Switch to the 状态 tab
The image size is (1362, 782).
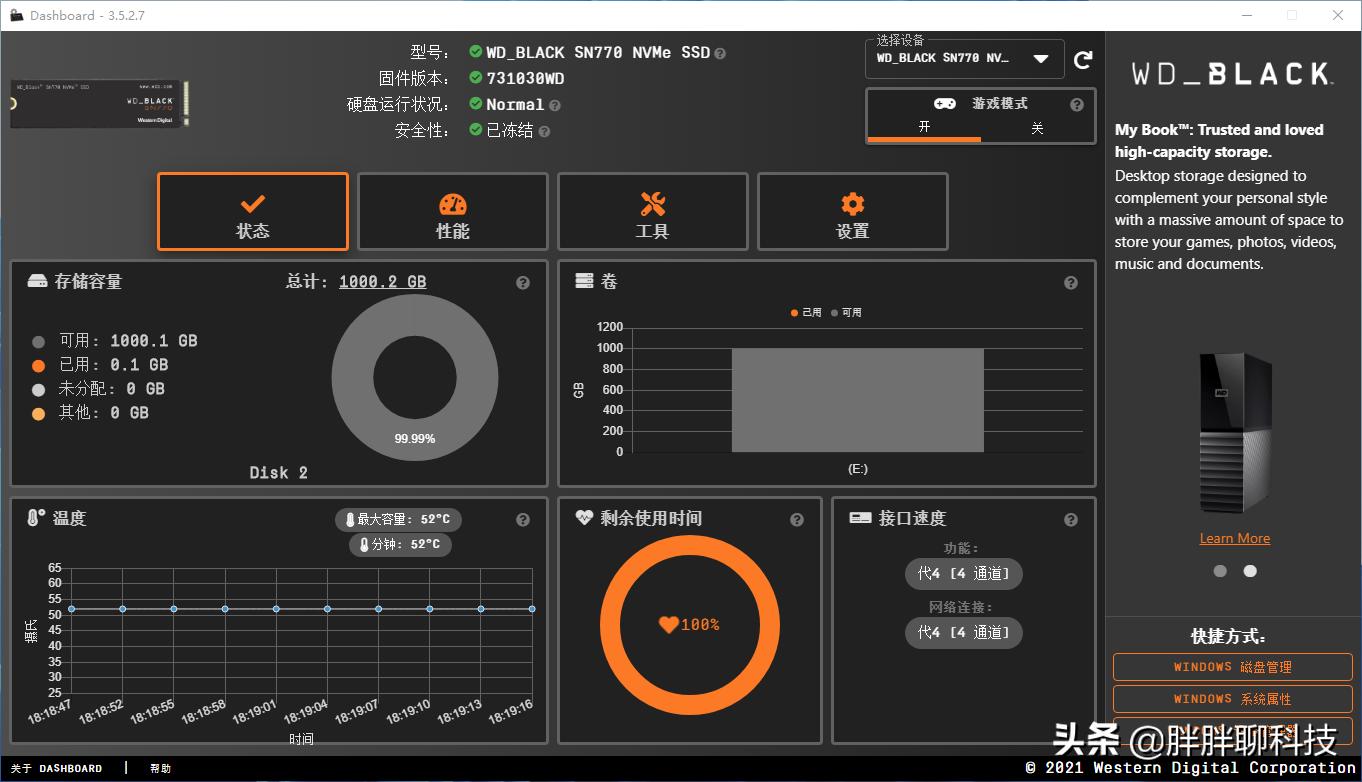click(x=252, y=211)
